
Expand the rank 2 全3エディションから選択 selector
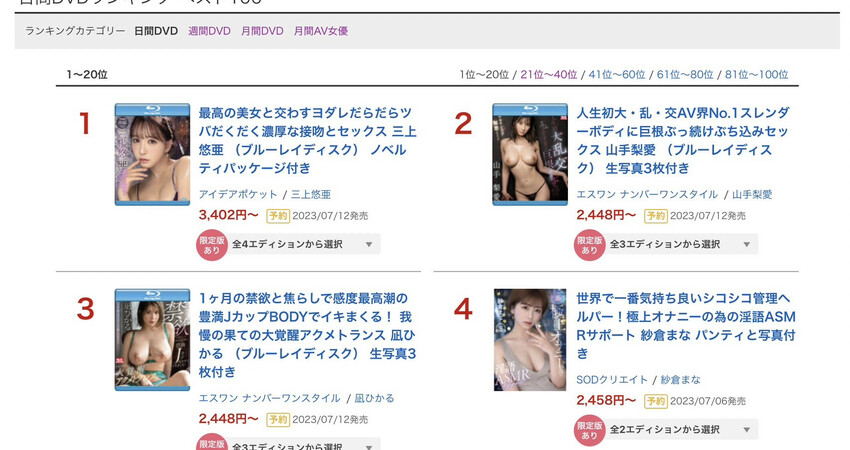(681, 244)
